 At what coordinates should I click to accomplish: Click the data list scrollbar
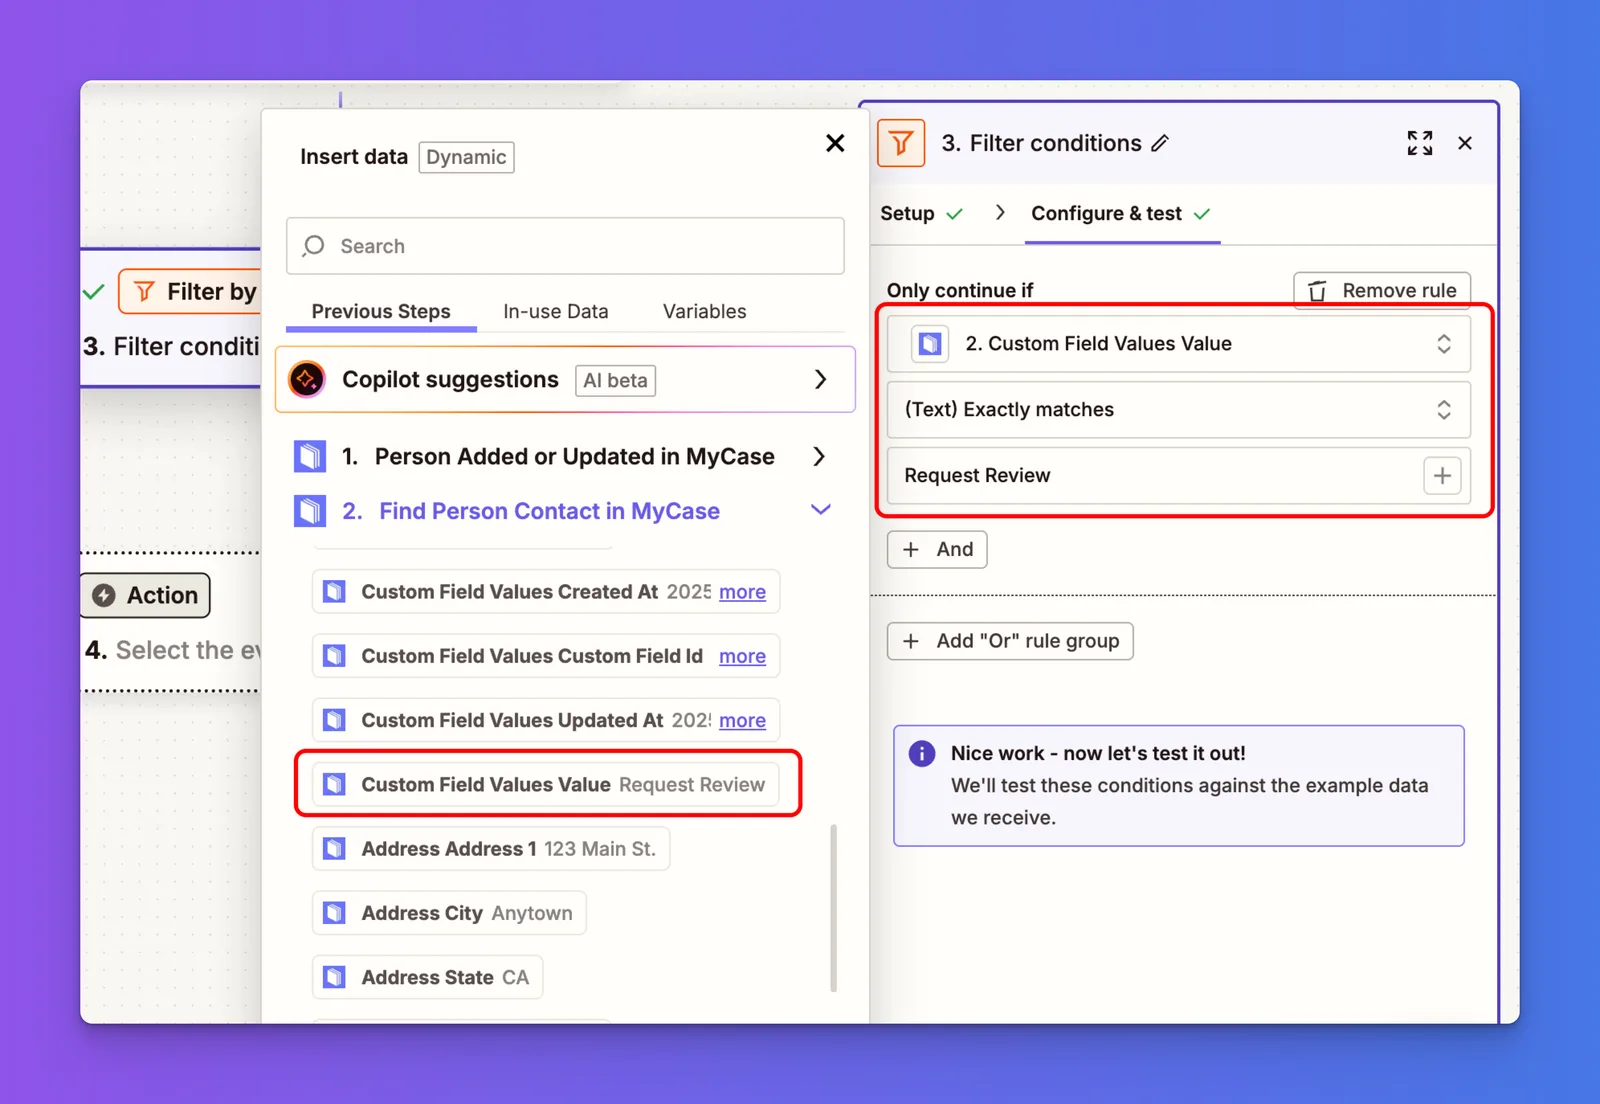[x=833, y=907]
